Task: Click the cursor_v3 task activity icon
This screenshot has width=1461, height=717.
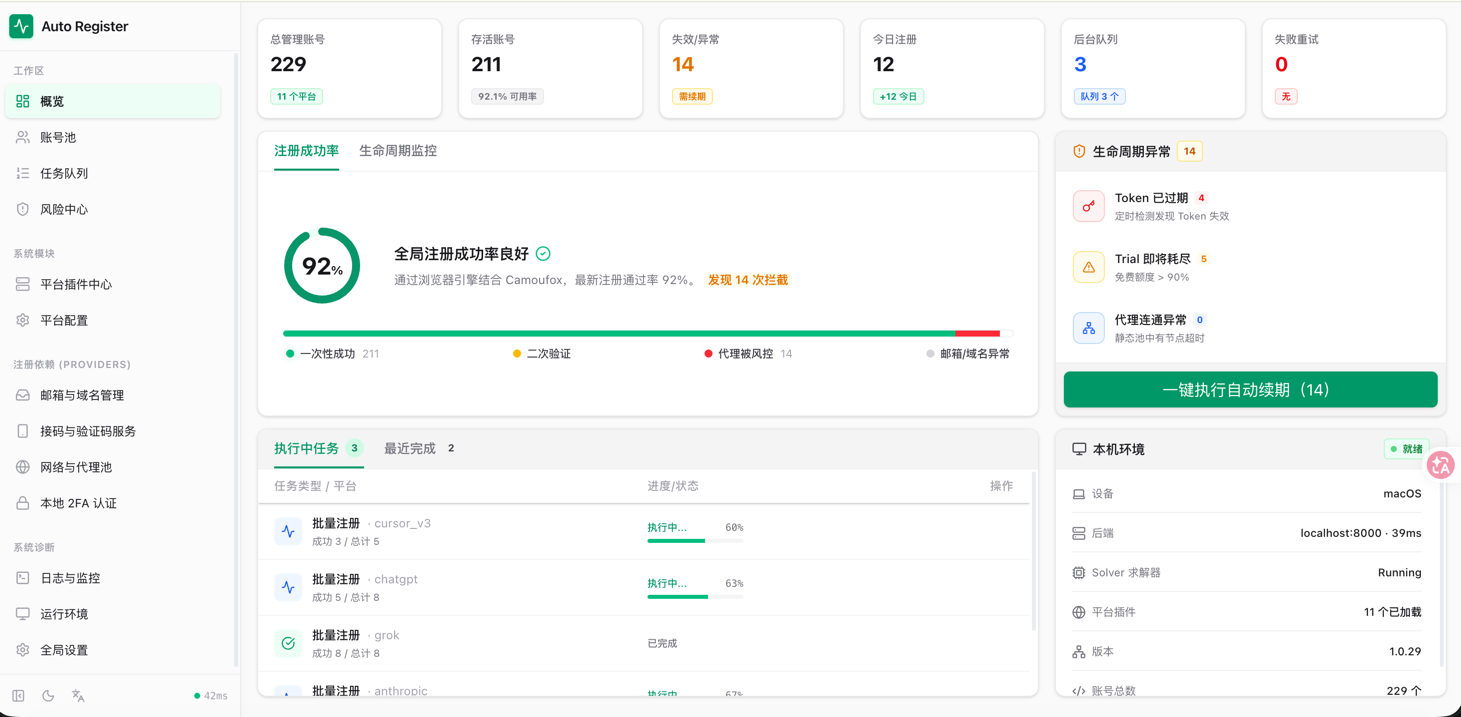Action: pyautogui.click(x=288, y=532)
